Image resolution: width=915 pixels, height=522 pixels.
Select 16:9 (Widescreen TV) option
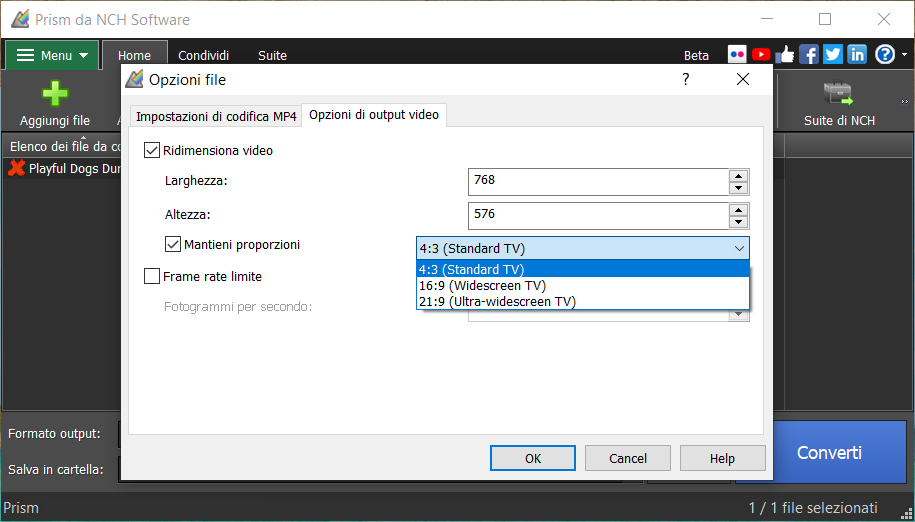point(483,285)
